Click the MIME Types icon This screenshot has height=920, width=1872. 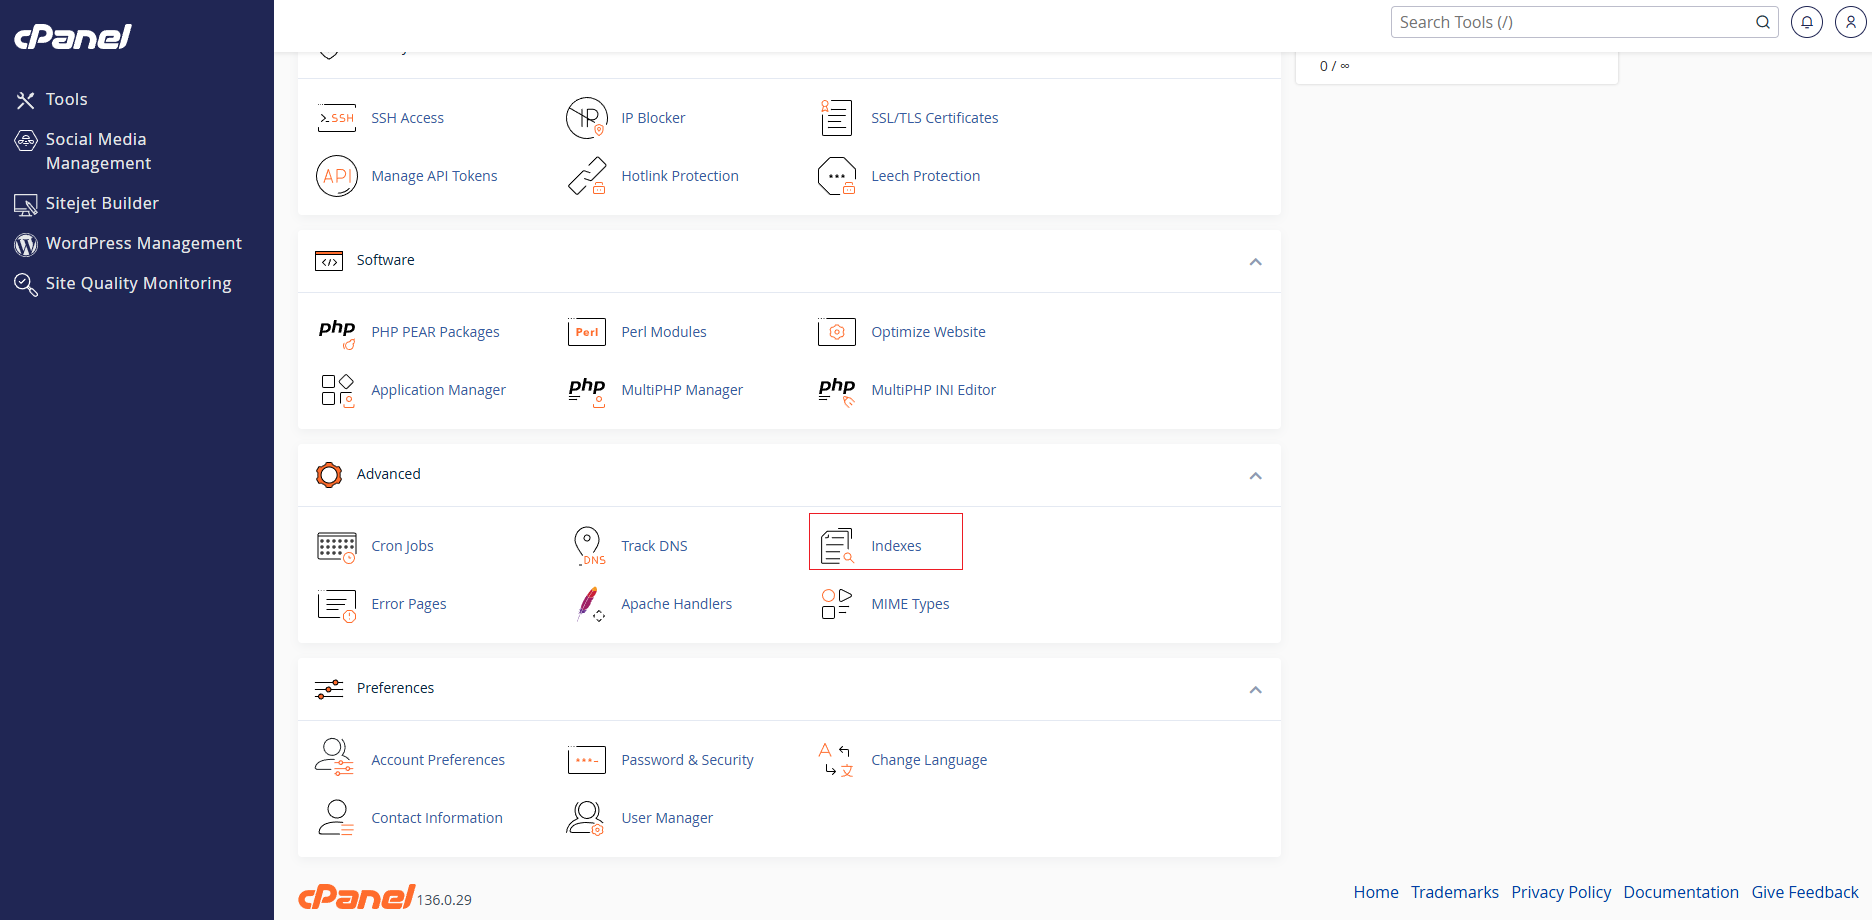coord(837,604)
